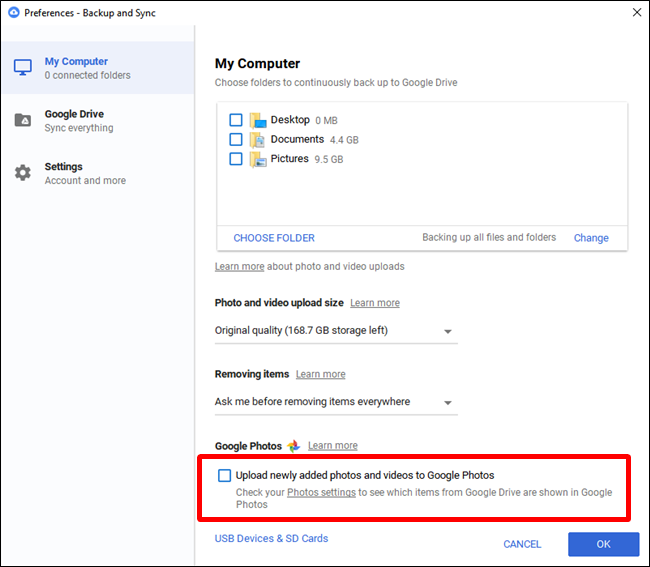
Task: Click the Backup and Sync cloud icon
Action: coord(13,12)
